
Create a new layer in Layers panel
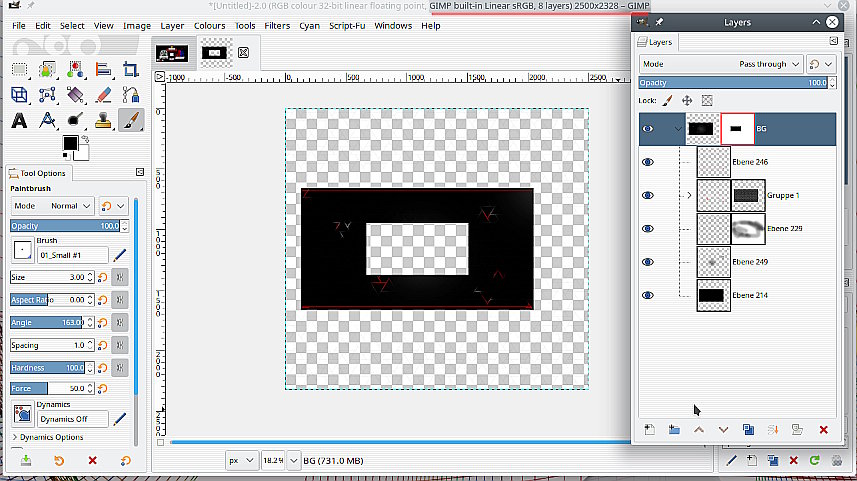649,429
